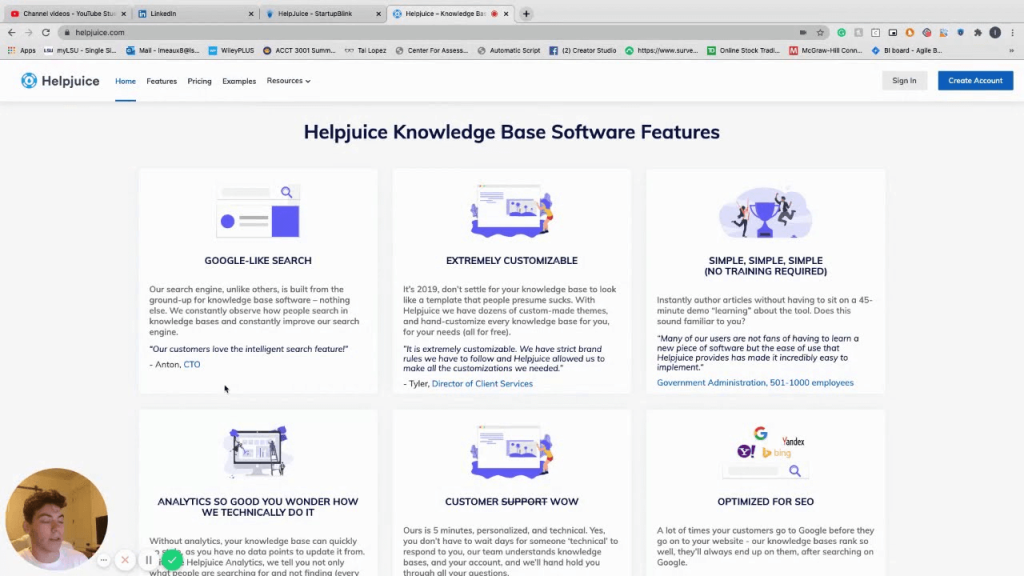Click the trophy celebration illustration
Image resolution: width=1024 pixels, height=576 pixels.
(x=765, y=212)
